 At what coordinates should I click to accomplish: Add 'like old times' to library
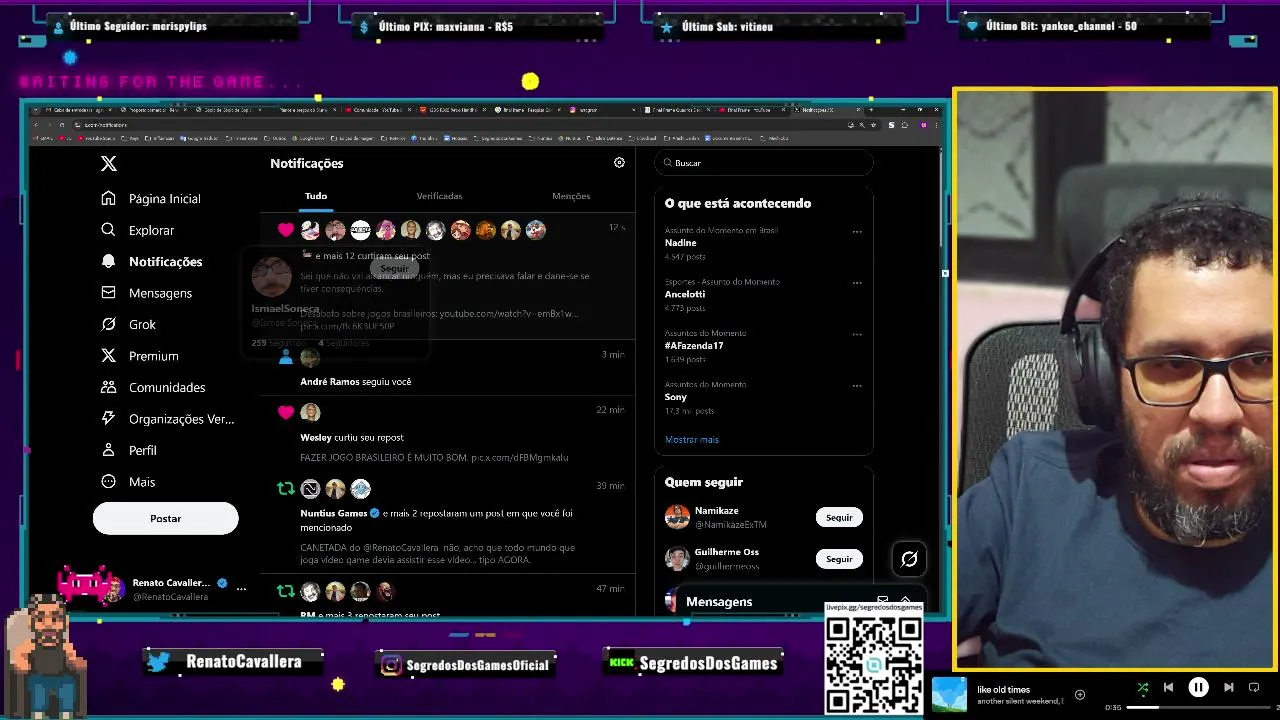click(1080, 694)
